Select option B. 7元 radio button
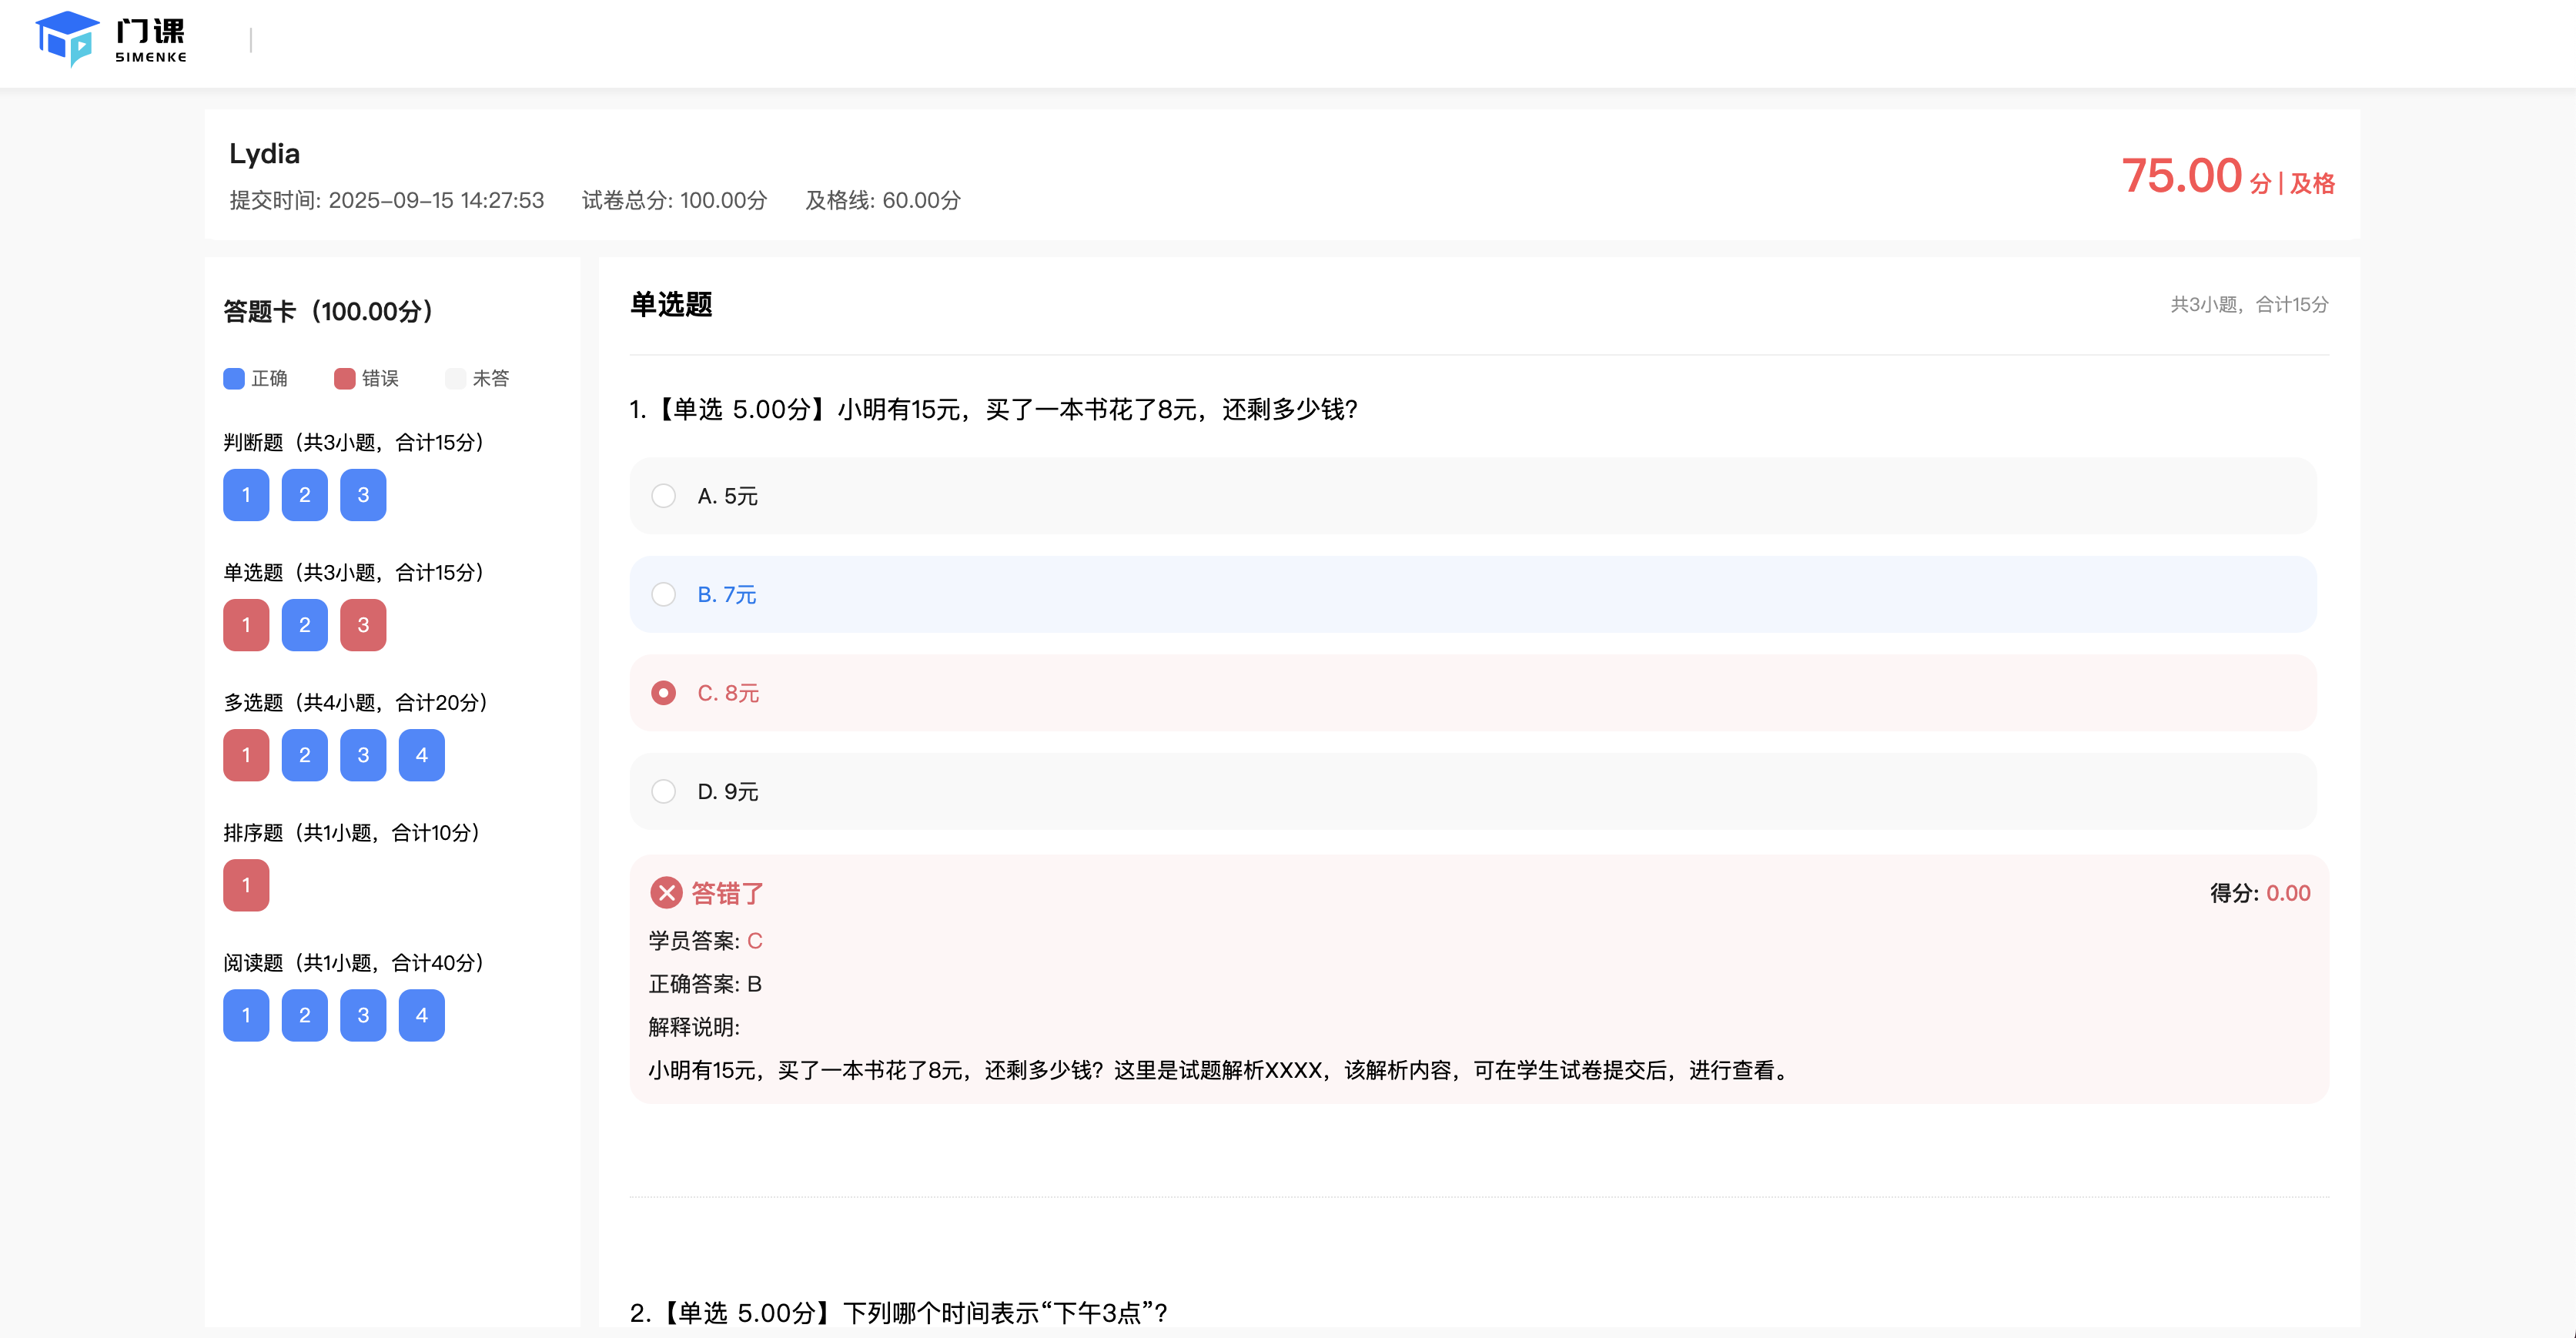The height and width of the screenshot is (1338, 2576). [x=664, y=594]
